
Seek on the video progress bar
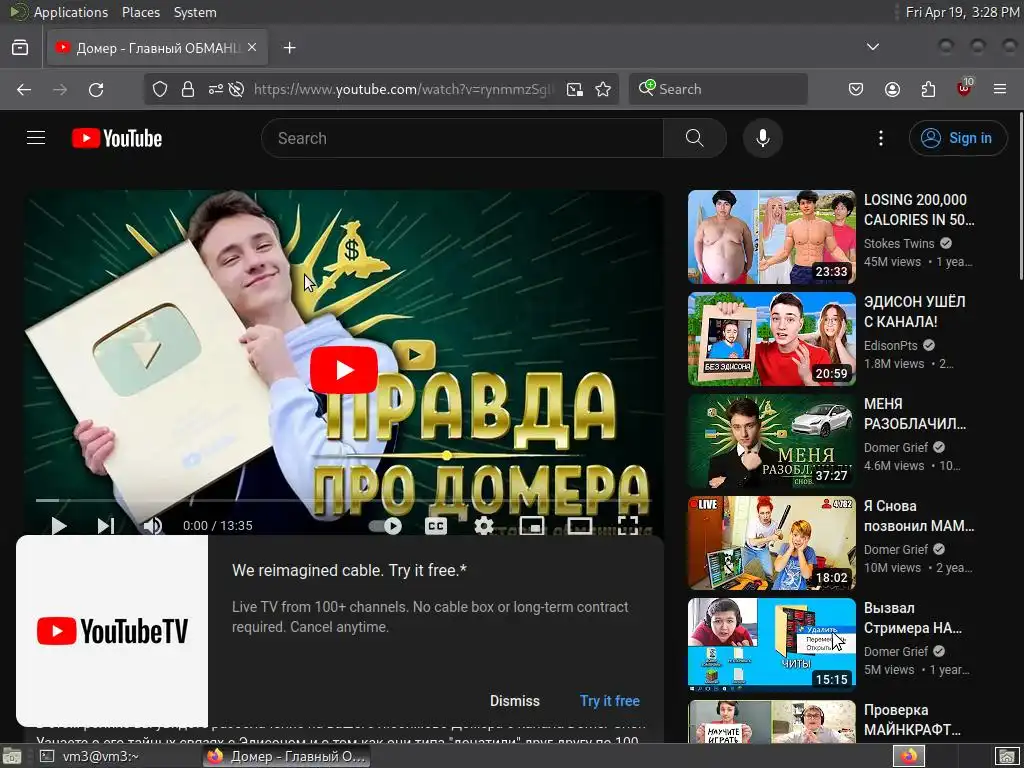[x=344, y=500]
